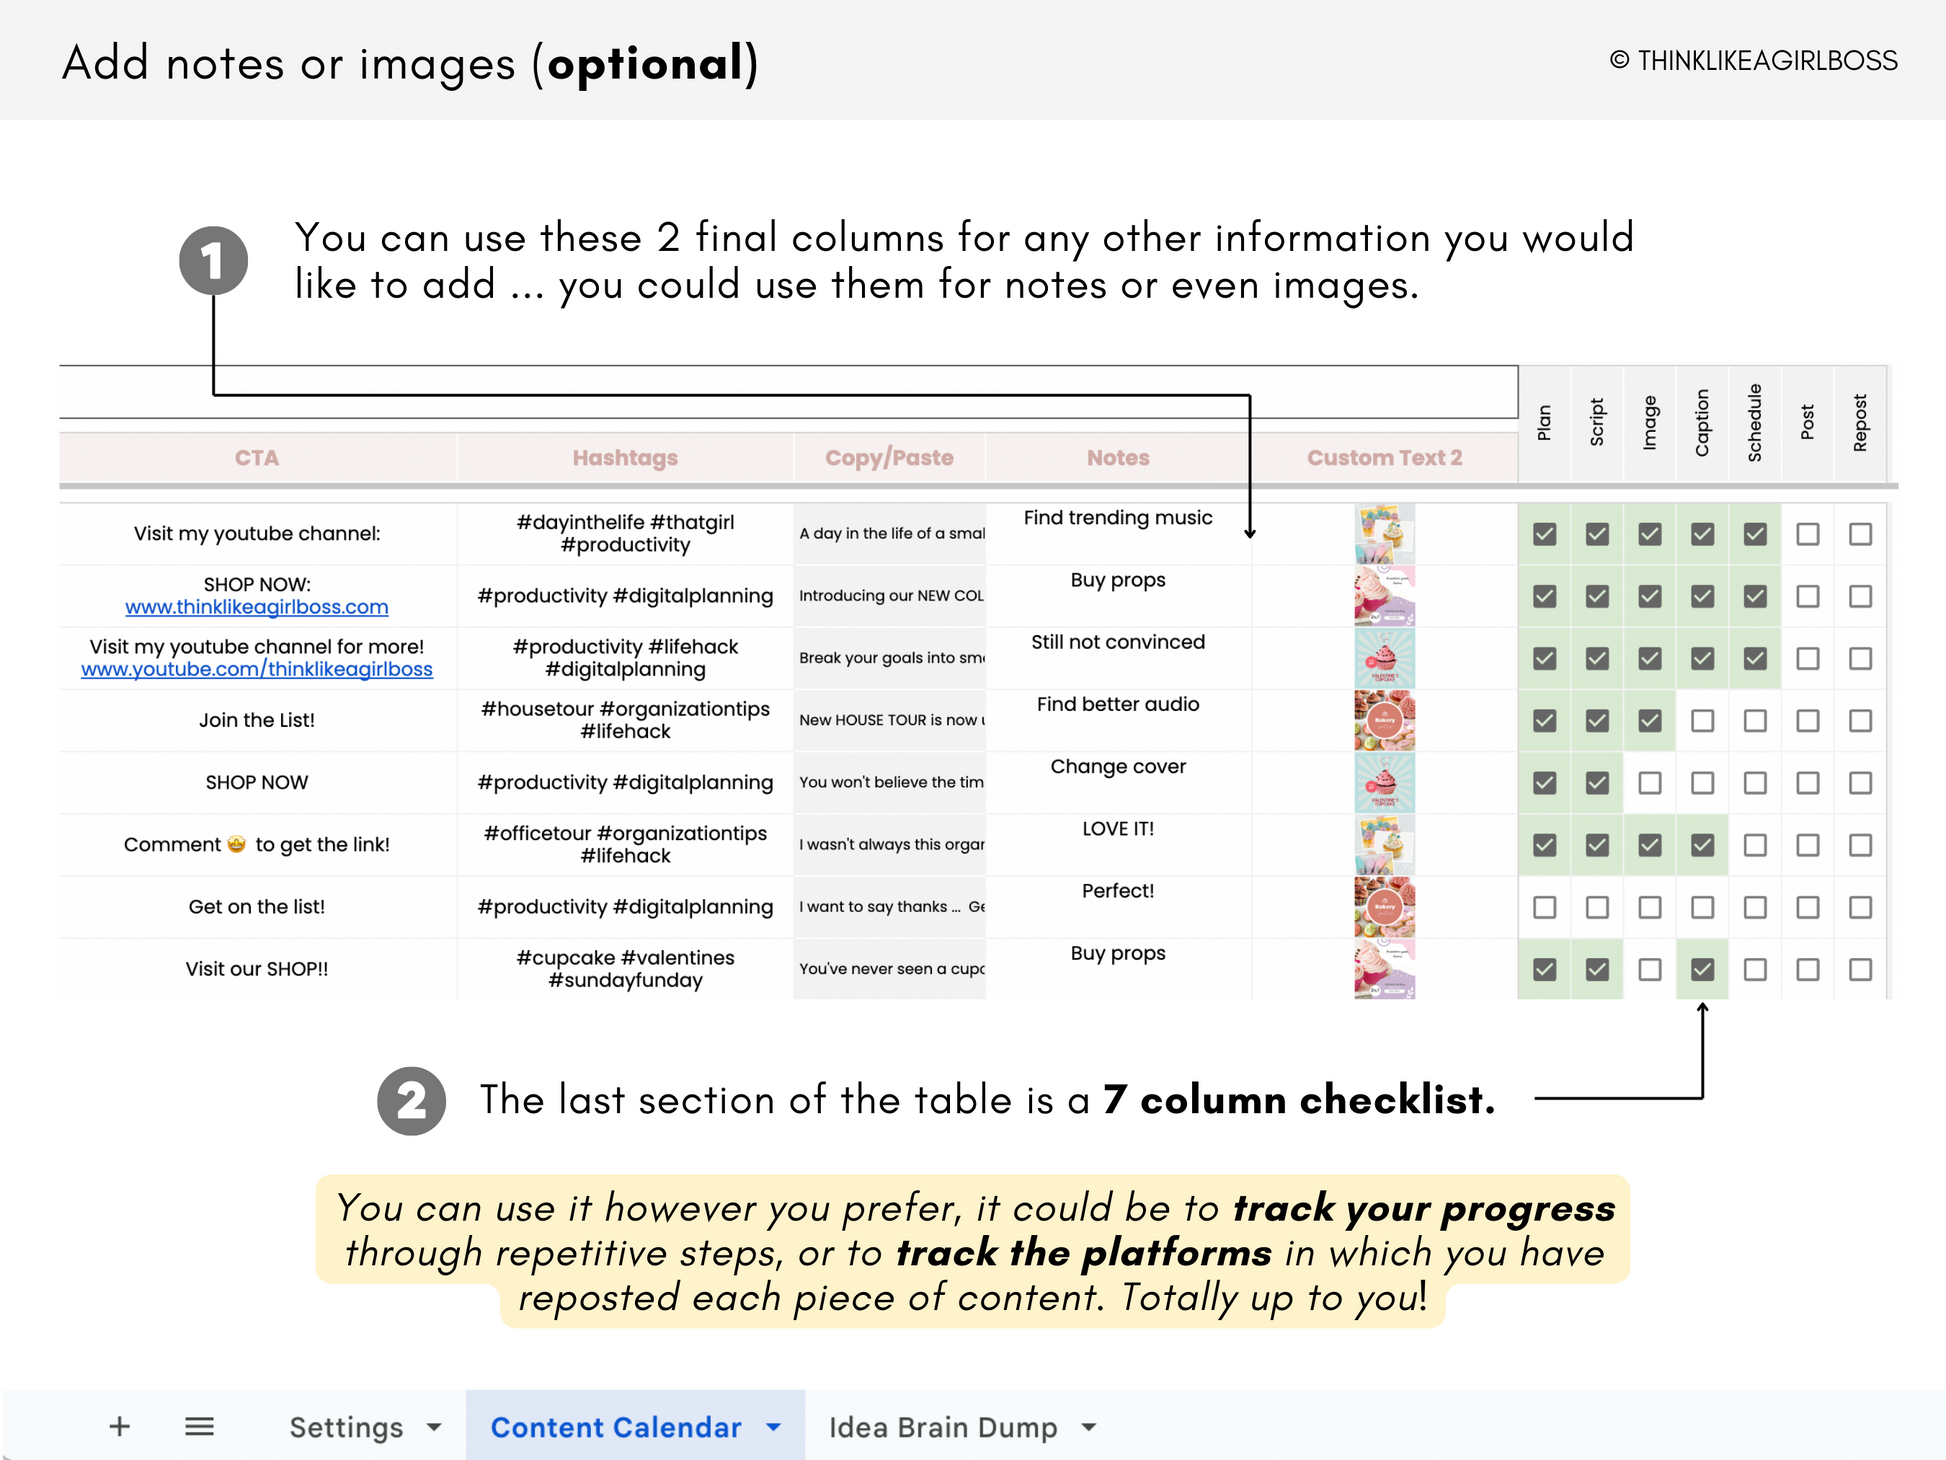Click the add sheet plus icon
1946x1460 pixels.
point(119,1426)
